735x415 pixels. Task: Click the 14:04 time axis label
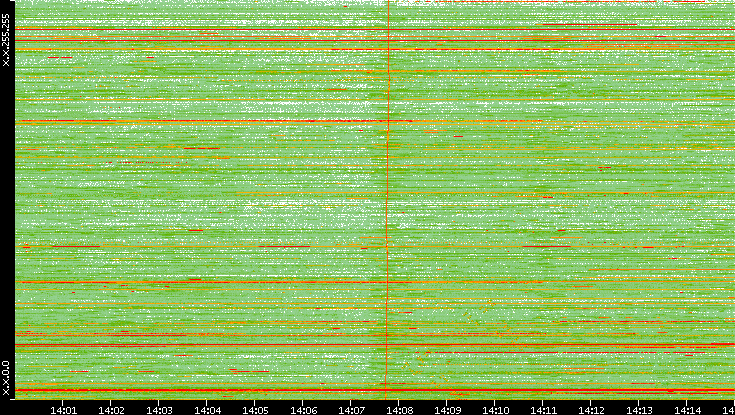pyautogui.click(x=207, y=411)
